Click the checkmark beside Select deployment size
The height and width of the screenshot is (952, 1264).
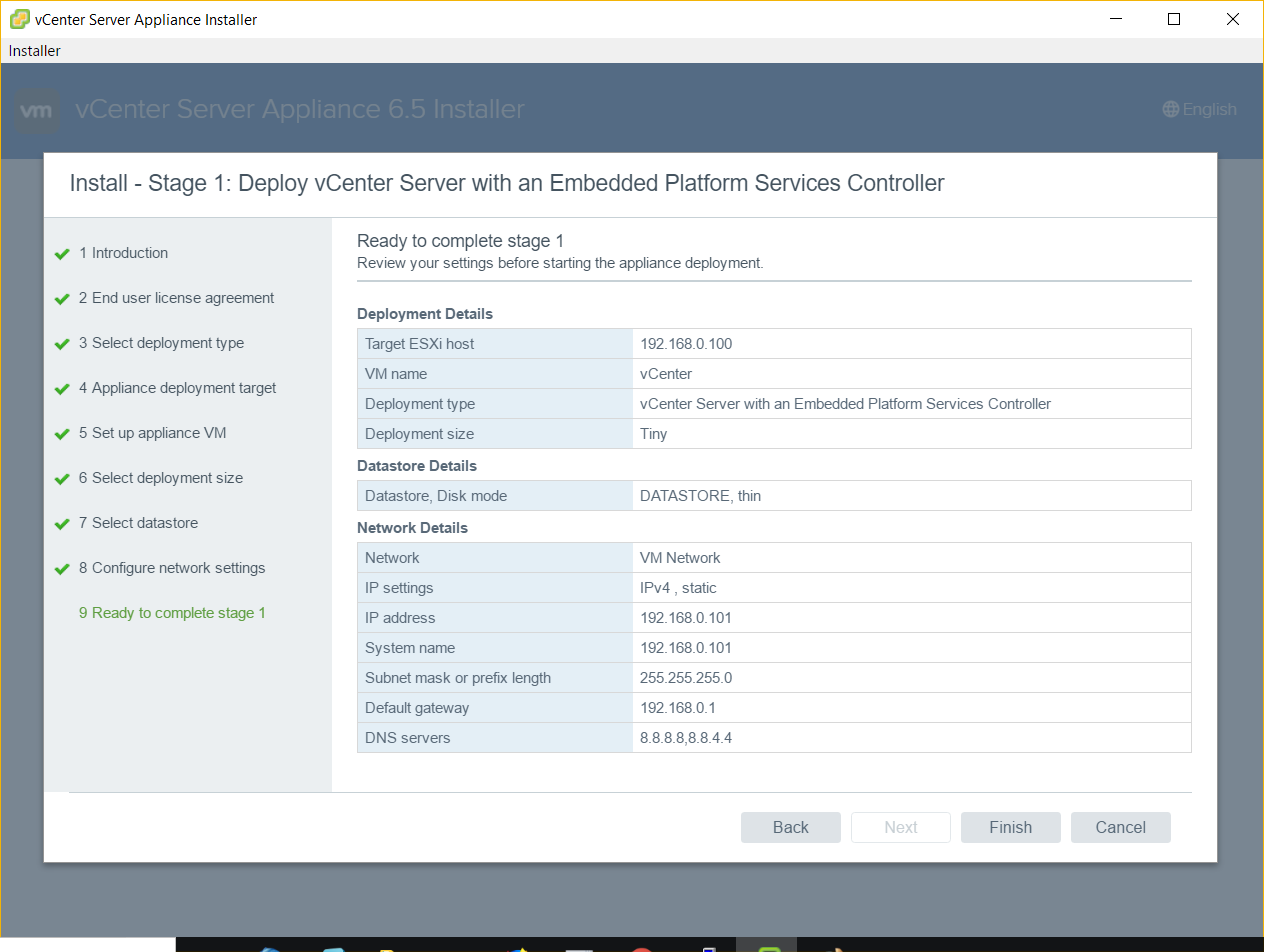tap(62, 479)
